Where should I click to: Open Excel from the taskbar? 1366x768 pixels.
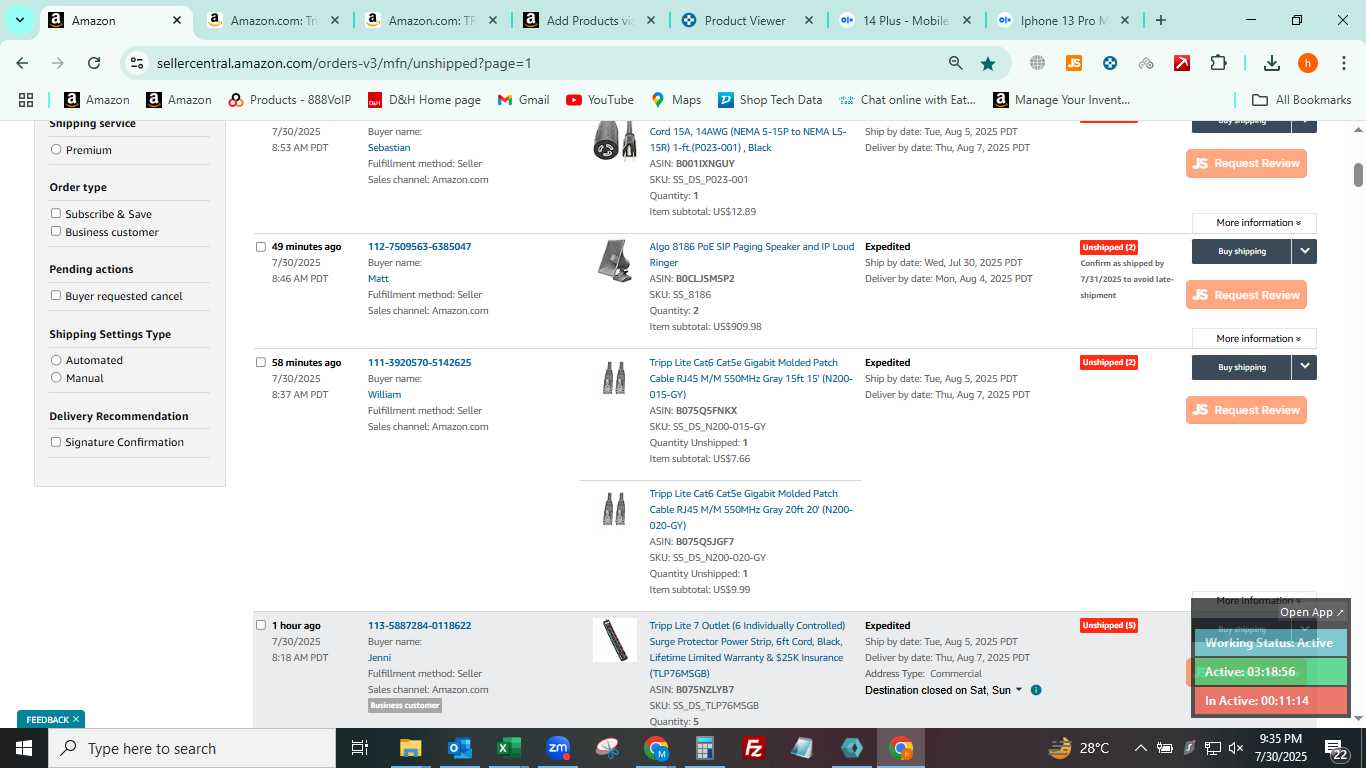(508, 748)
